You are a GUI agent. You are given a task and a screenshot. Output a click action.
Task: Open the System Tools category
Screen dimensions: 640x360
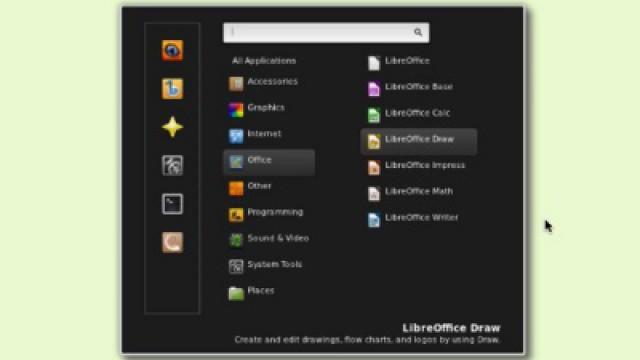(269, 266)
